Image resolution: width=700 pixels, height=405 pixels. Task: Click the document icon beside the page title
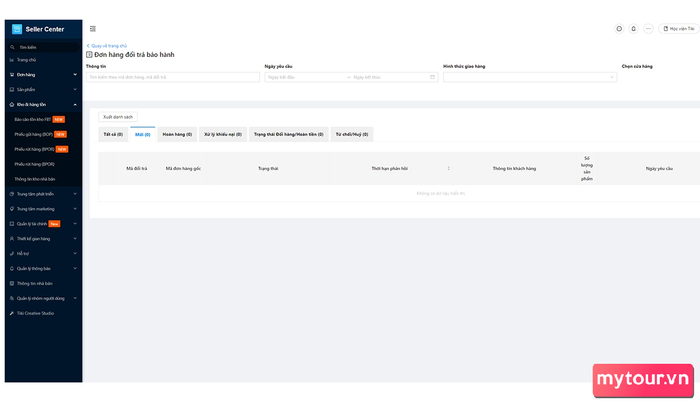pos(89,54)
